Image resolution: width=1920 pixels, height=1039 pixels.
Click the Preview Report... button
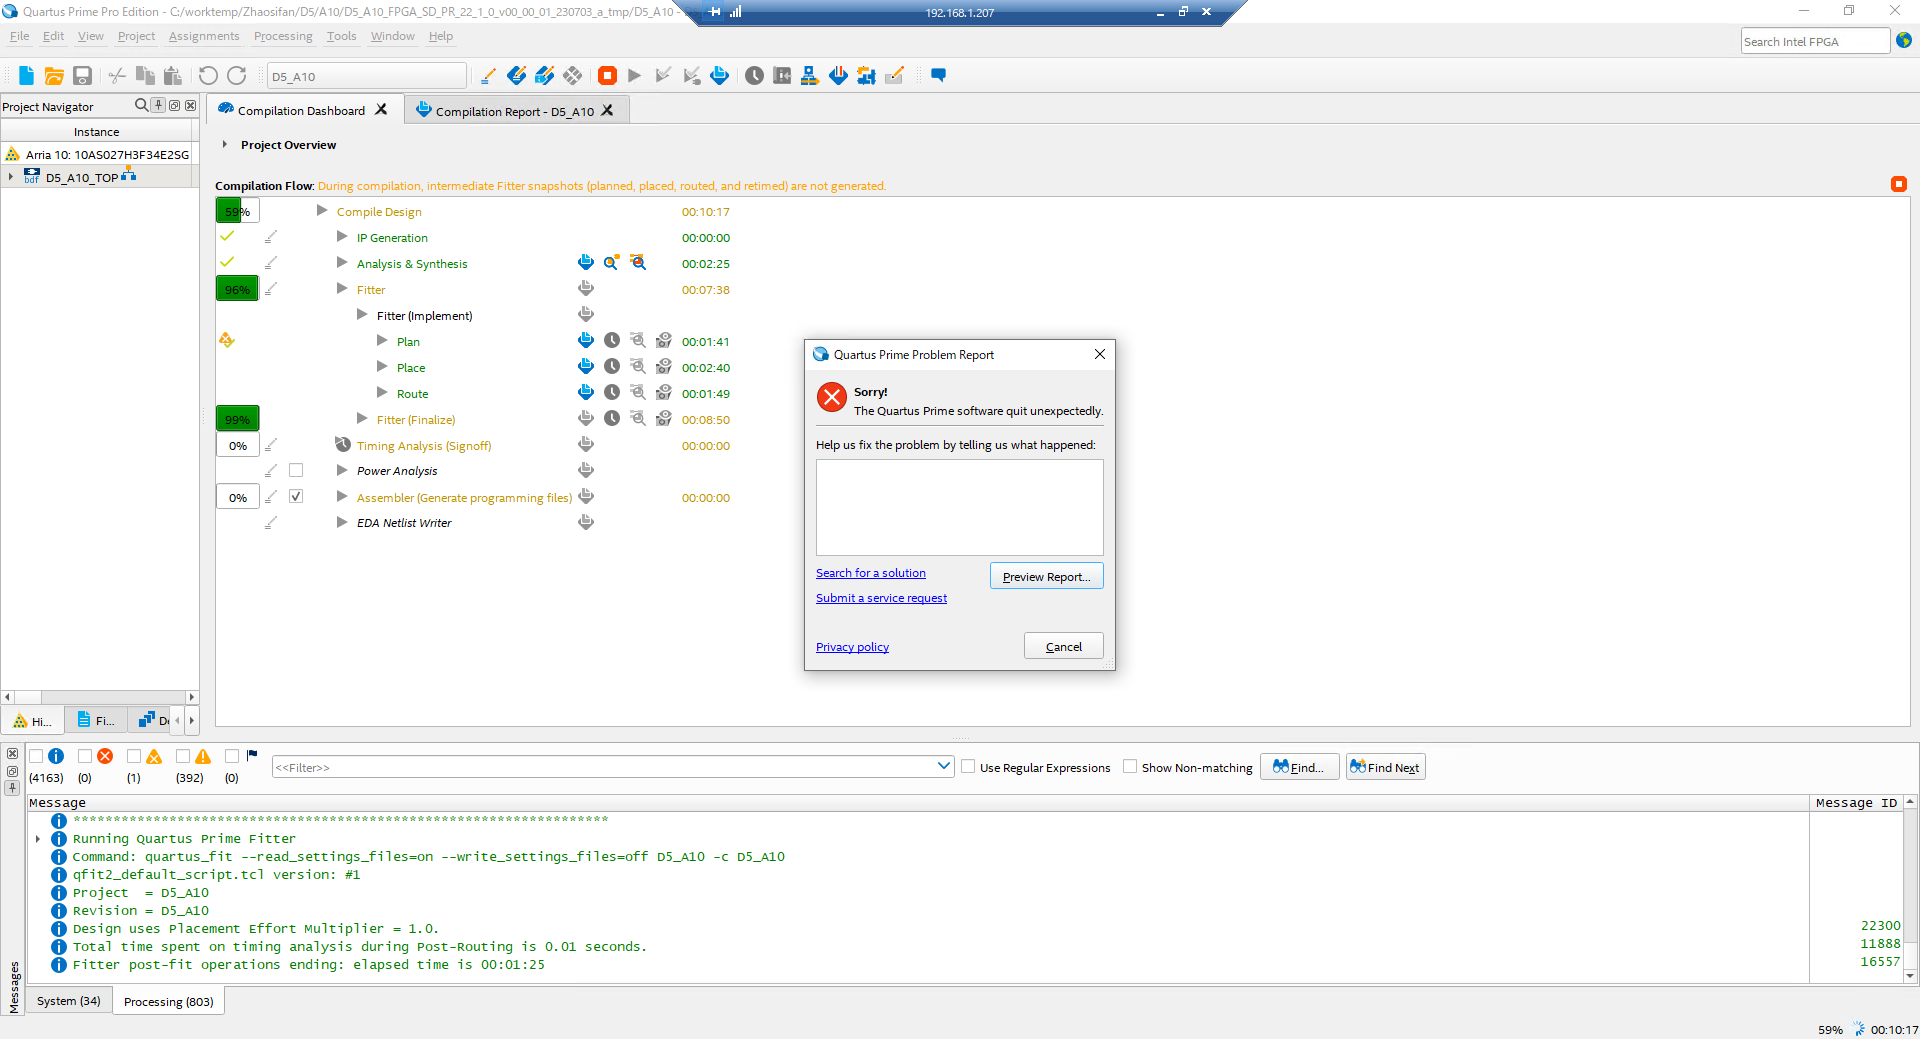click(x=1046, y=577)
